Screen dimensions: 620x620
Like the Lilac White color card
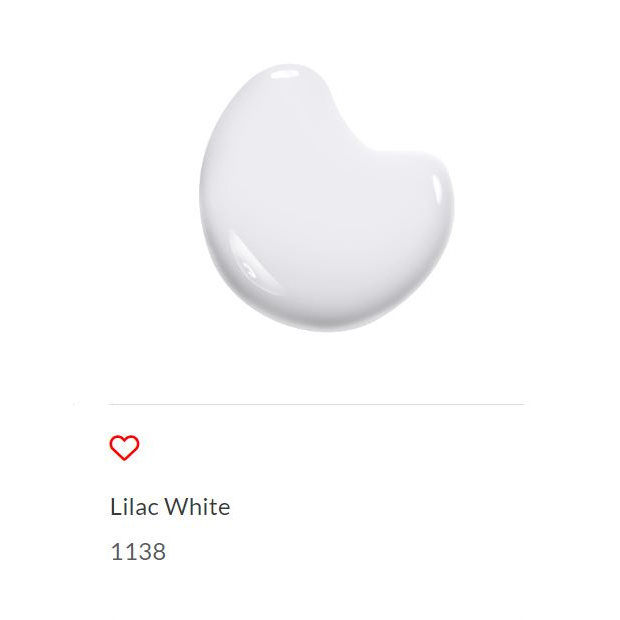coord(124,448)
